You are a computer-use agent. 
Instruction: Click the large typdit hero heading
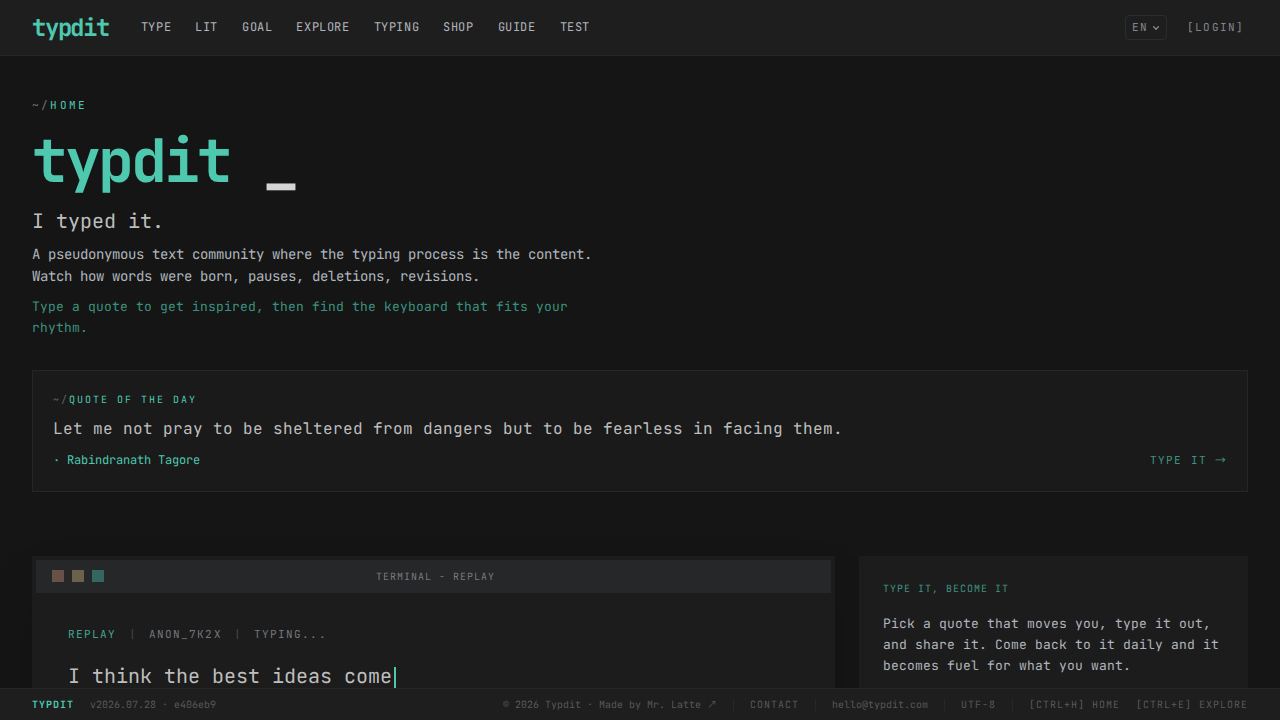[132, 161]
